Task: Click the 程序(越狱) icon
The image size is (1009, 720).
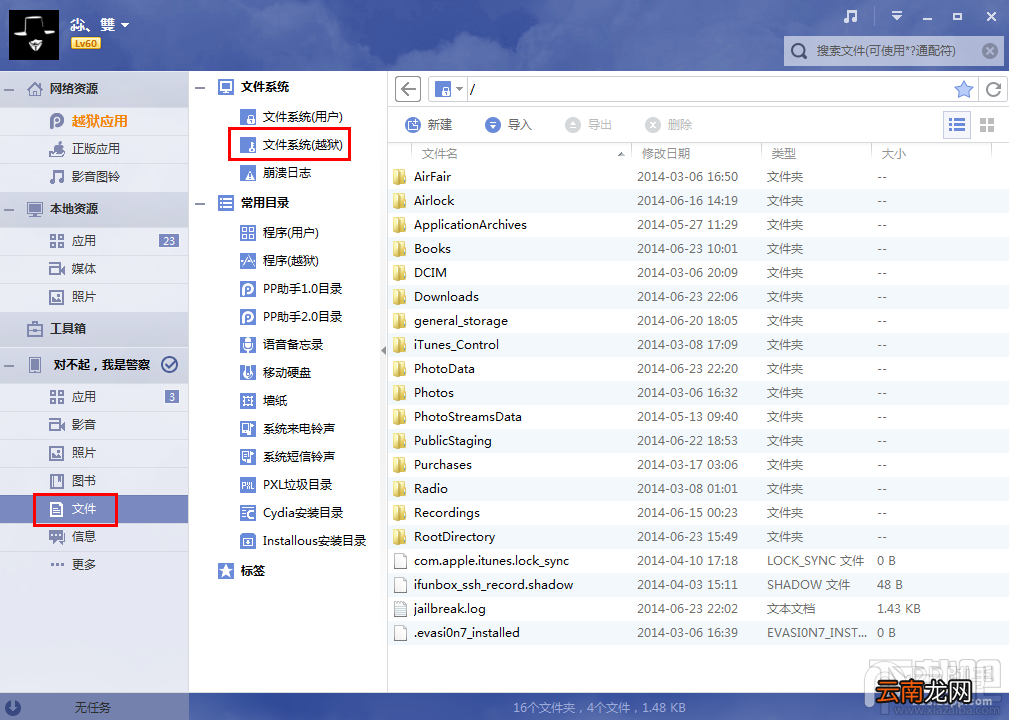Action: click(x=248, y=261)
